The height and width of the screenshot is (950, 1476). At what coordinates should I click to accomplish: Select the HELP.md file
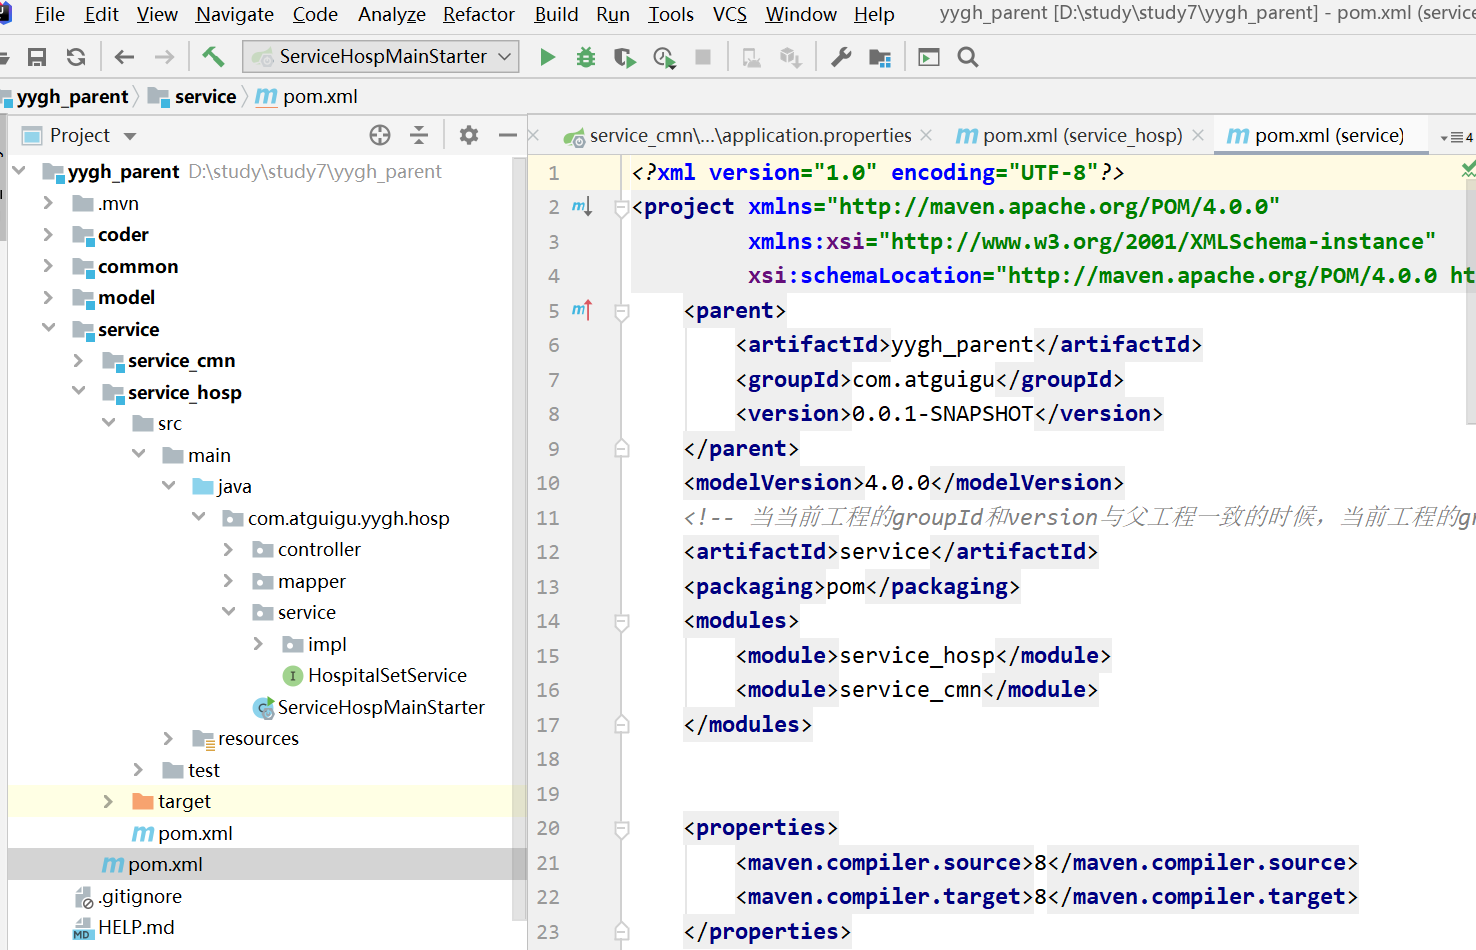(x=136, y=927)
